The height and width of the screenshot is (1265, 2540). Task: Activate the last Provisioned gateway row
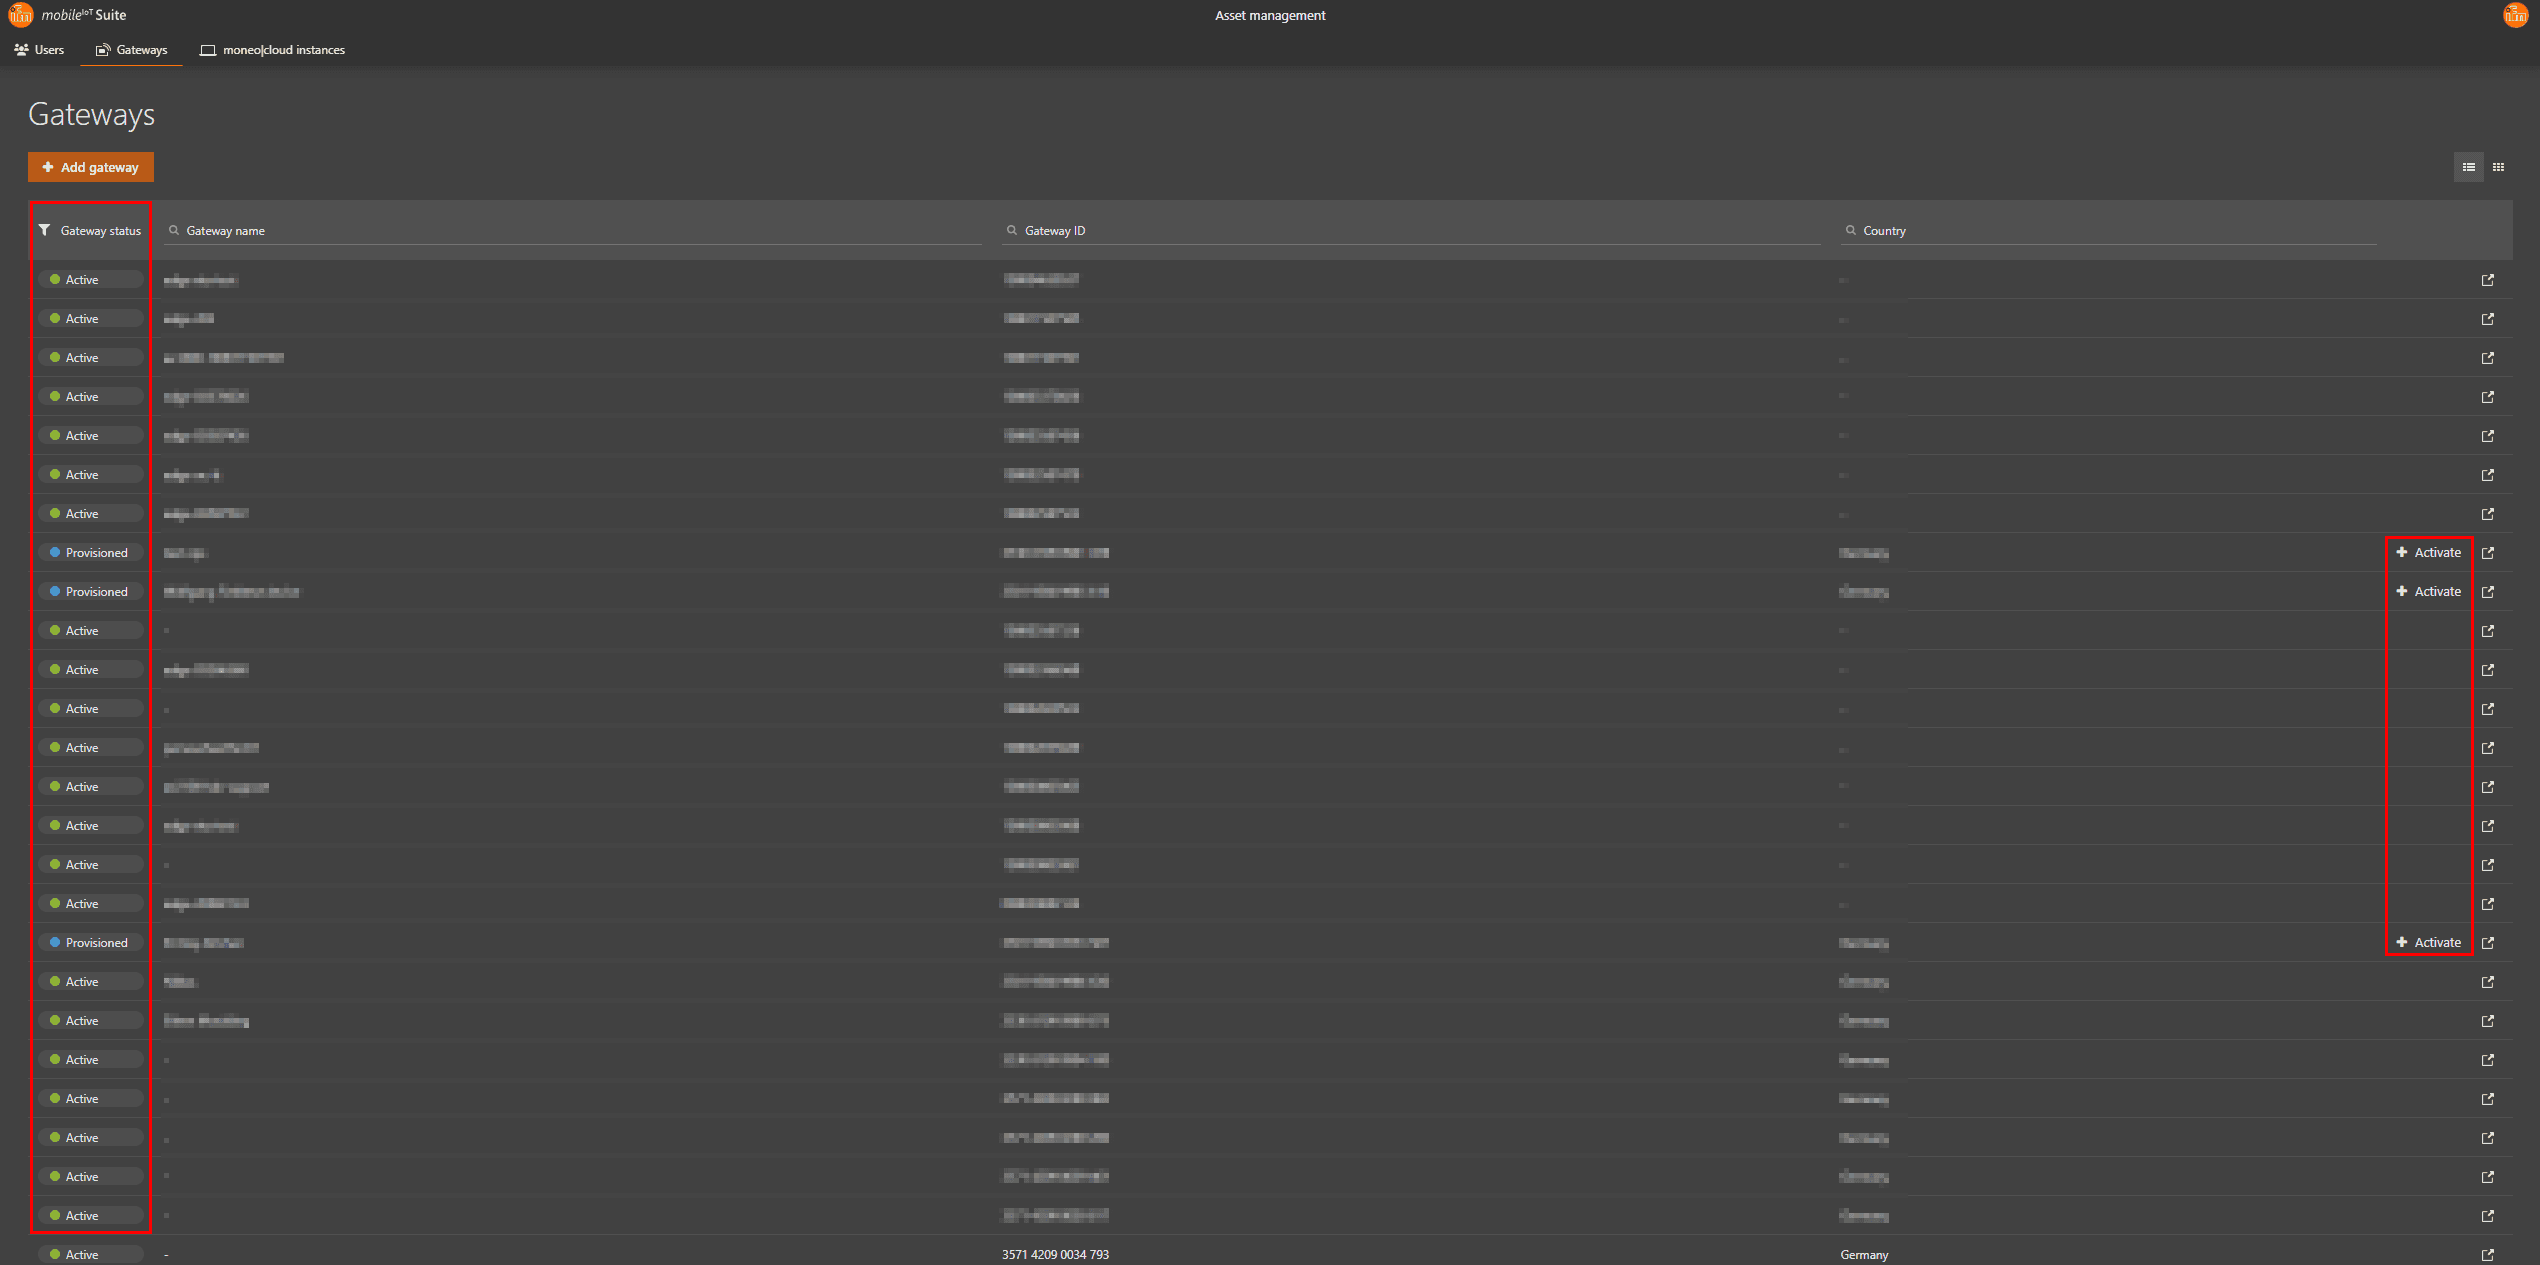2428,943
